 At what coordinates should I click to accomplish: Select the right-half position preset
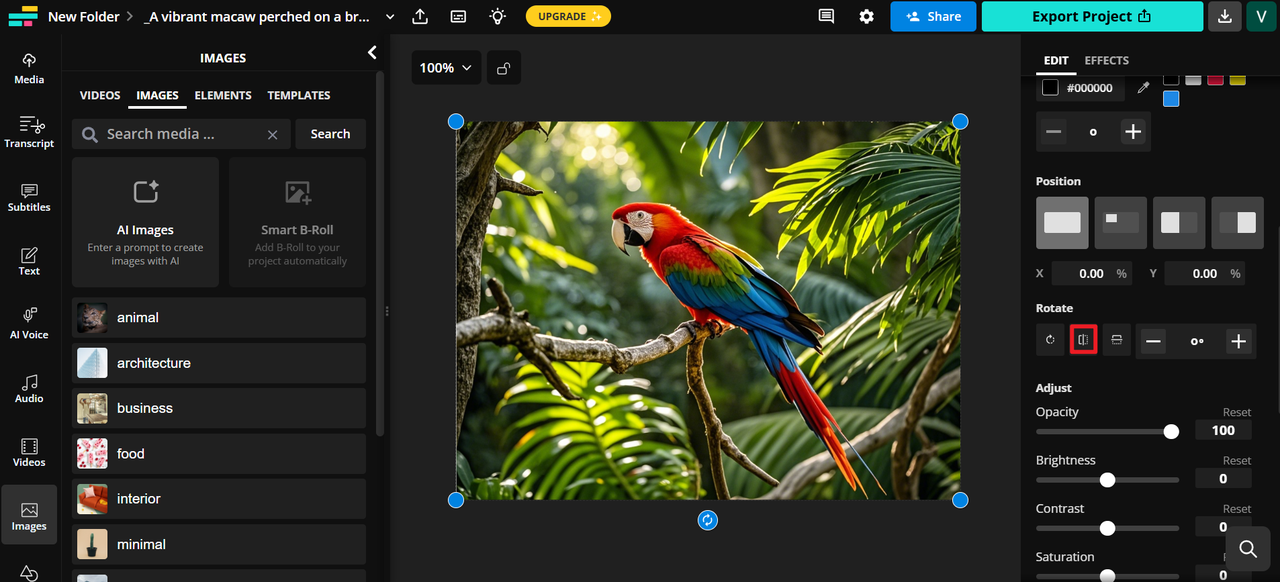1238,223
